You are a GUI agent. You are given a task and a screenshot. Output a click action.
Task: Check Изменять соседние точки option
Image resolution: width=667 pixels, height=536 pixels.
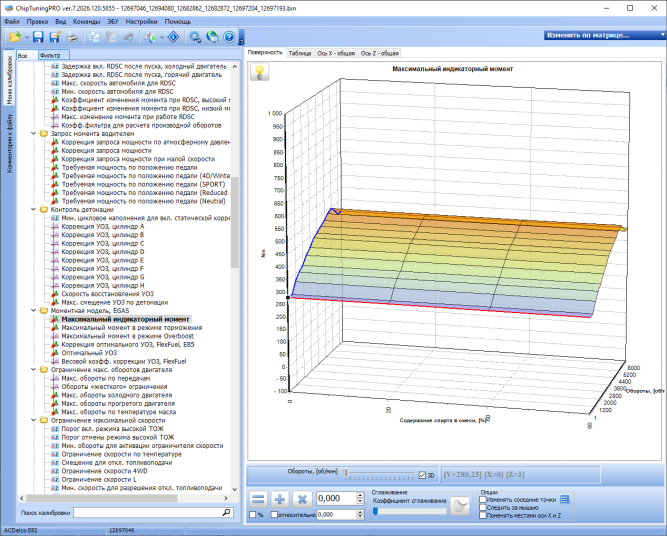click(483, 499)
